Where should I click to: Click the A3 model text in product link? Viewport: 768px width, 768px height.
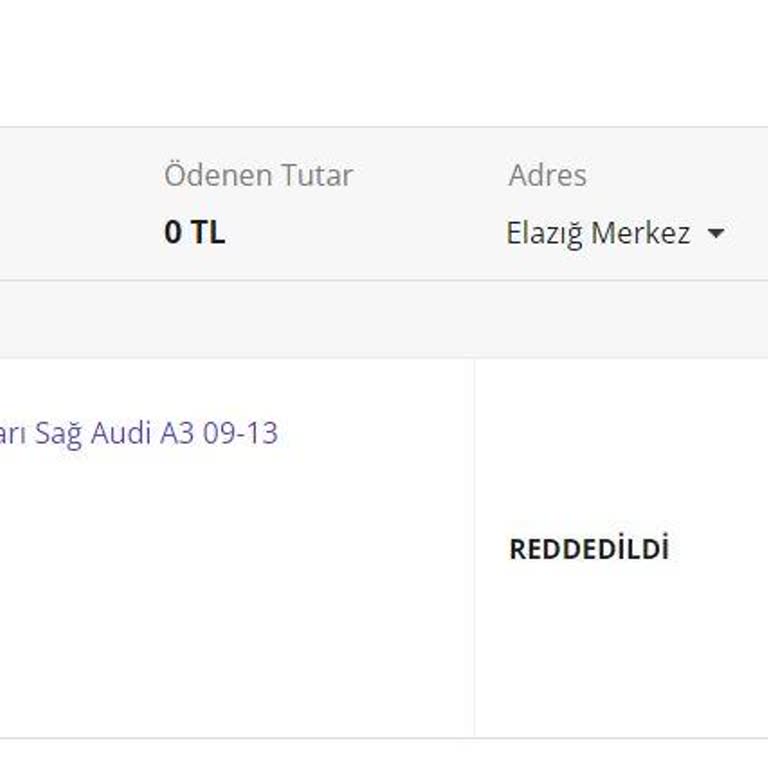coord(177,433)
